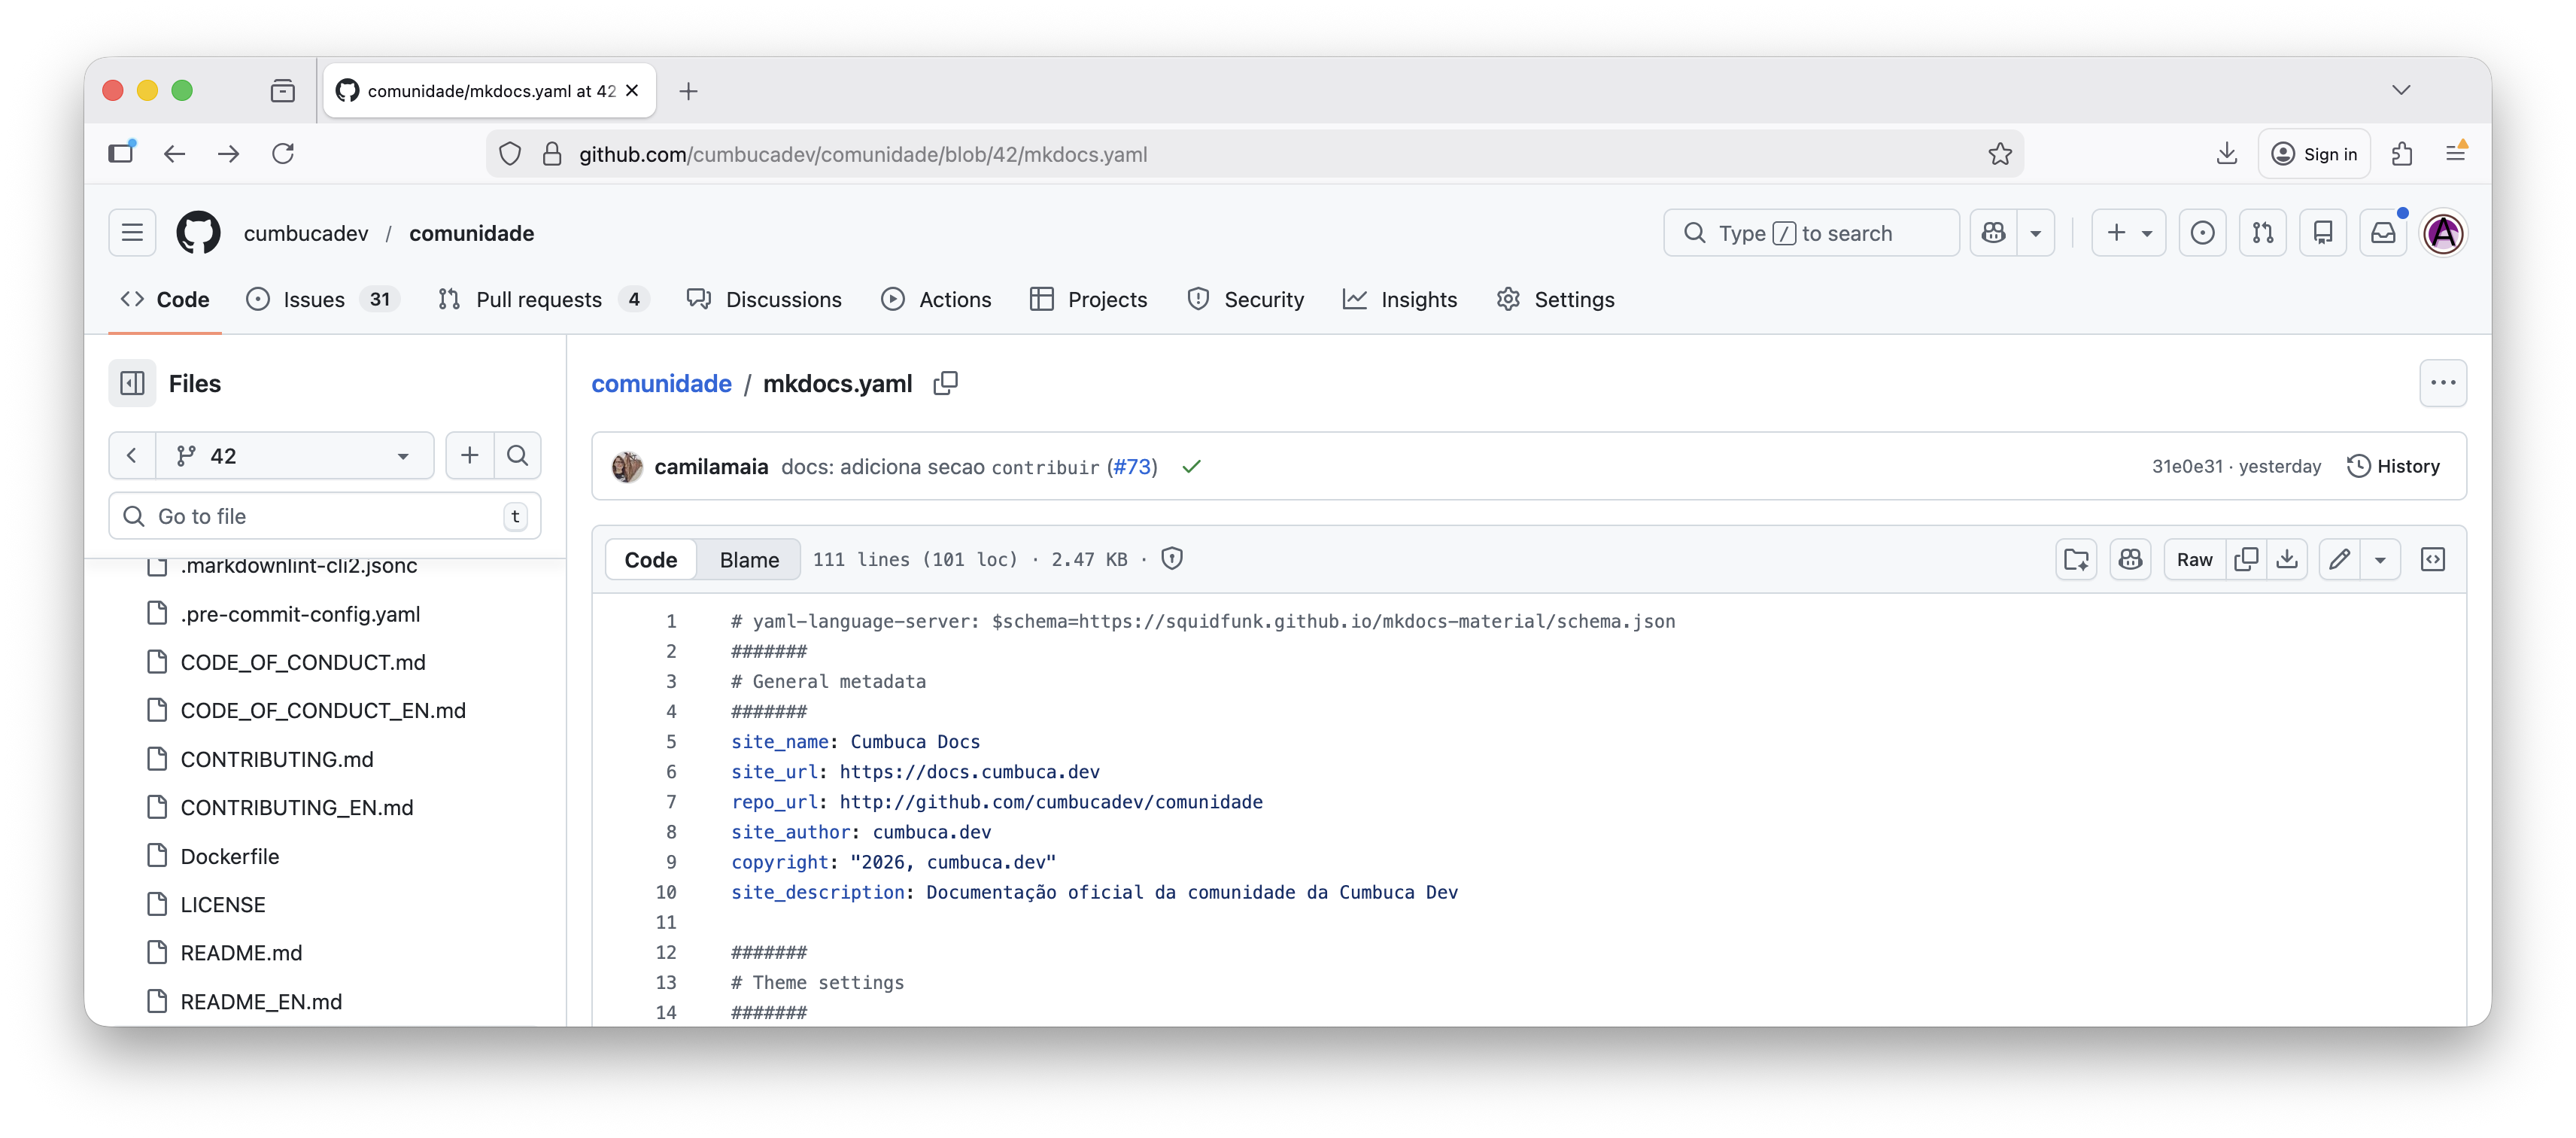Open pull request #73 link
This screenshot has height=1138, width=2576.
point(1133,466)
